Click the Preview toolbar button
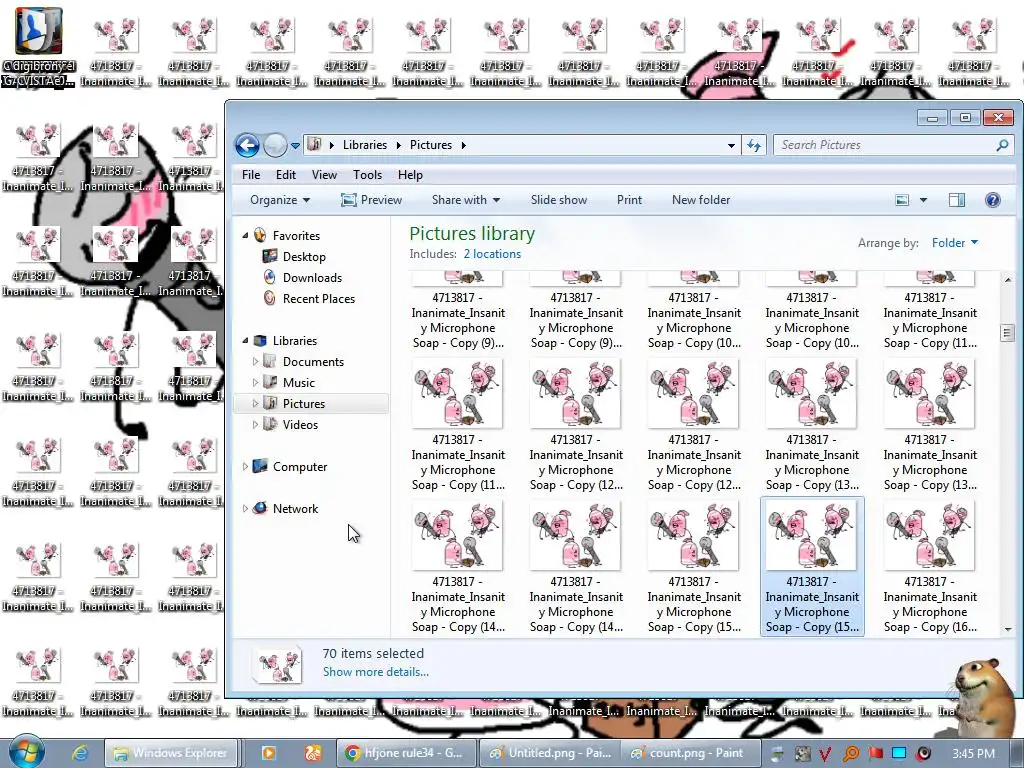Image resolution: width=1024 pixels, height=768 pixels. click(x=372, y=200)
